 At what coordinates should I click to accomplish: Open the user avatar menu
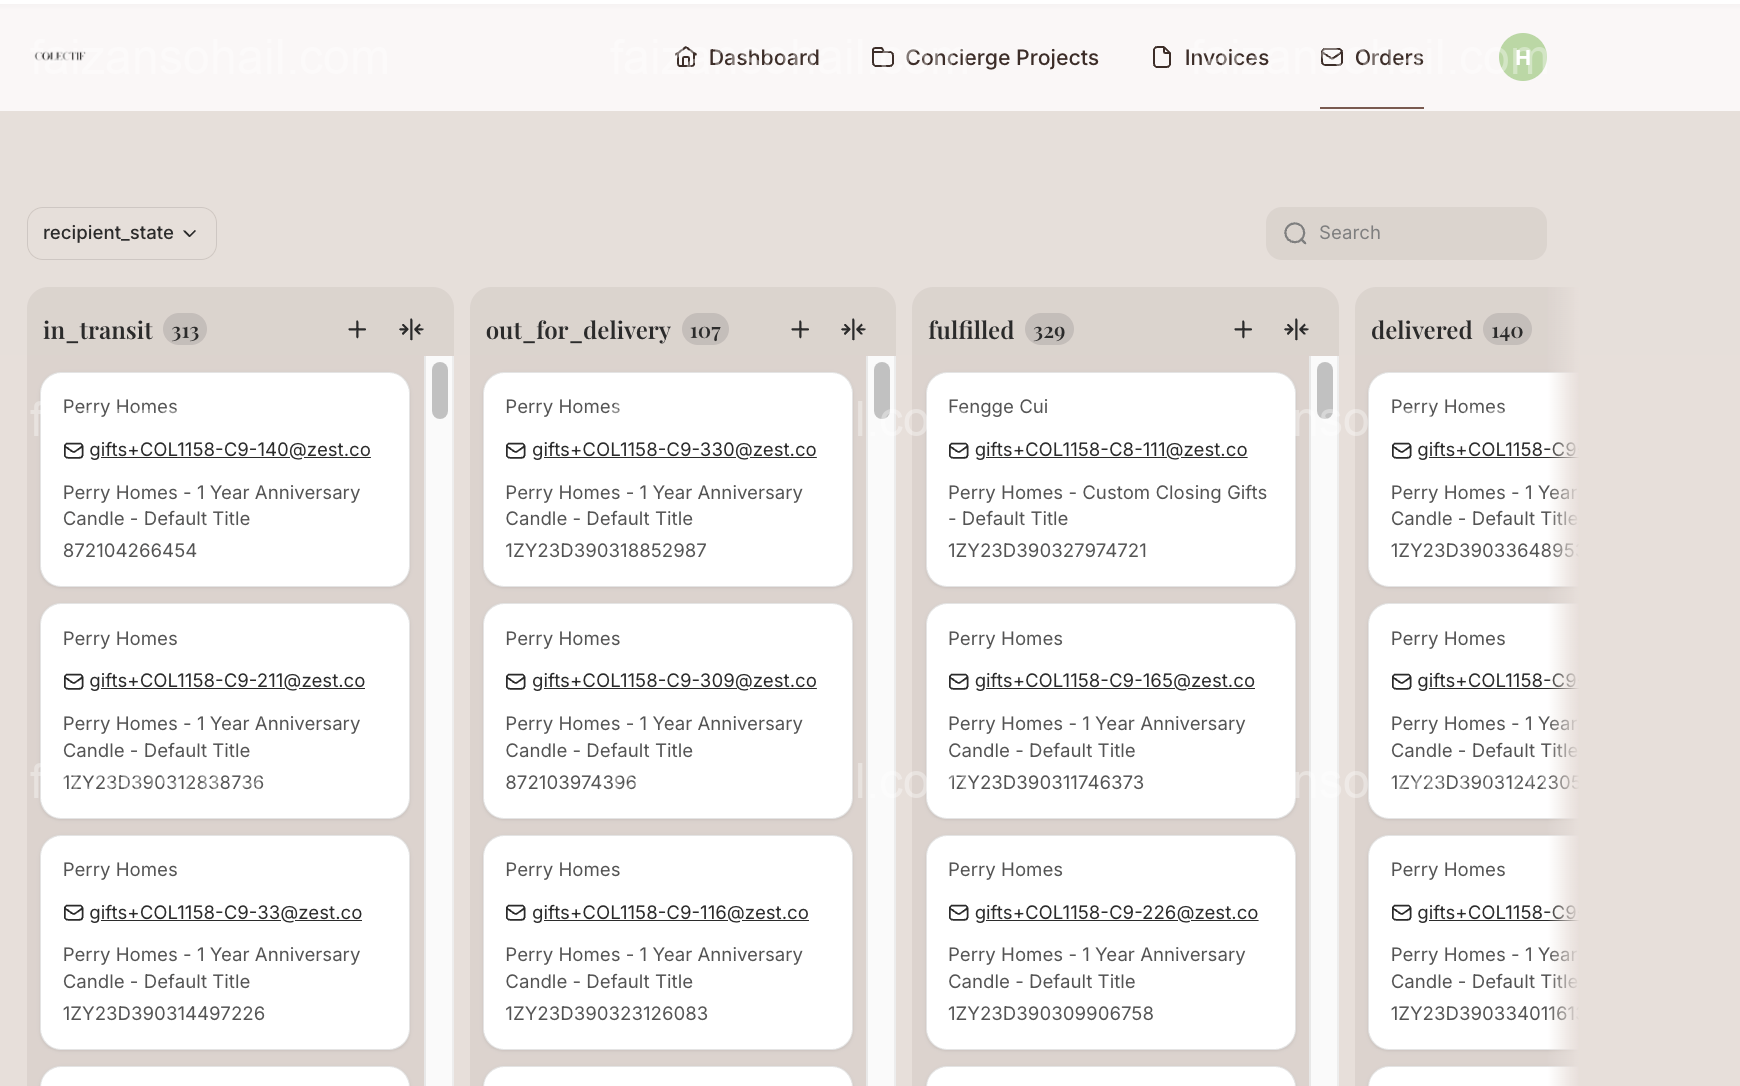1523,57
